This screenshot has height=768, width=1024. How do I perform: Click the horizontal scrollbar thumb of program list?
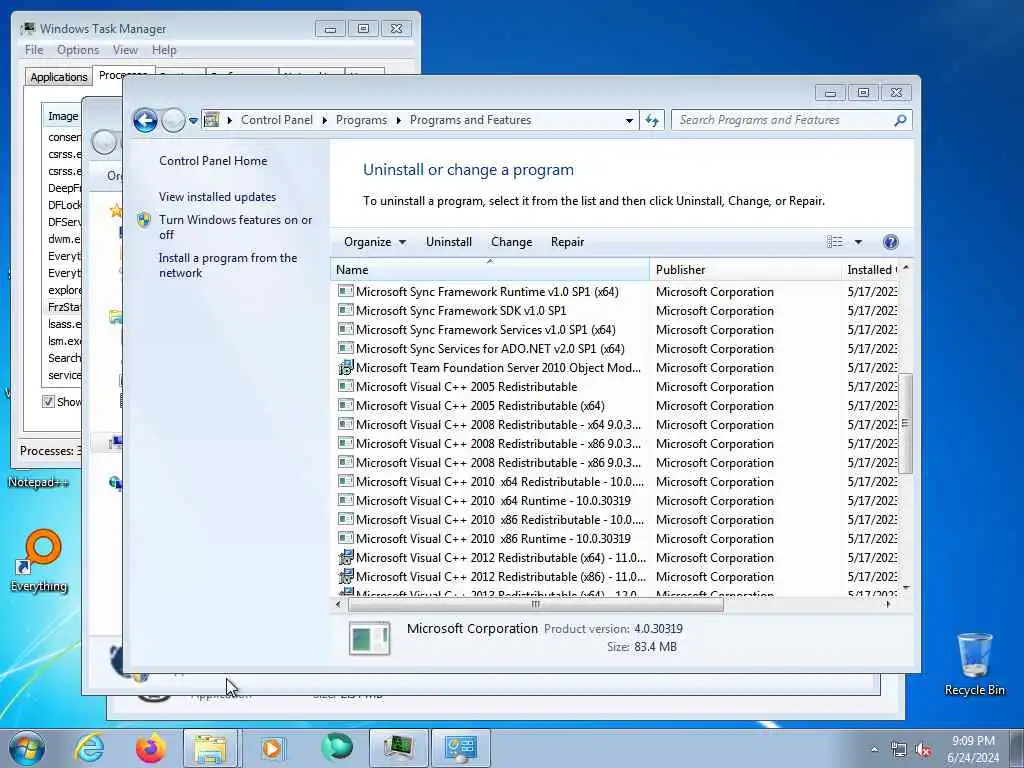click(x=536, y=605)
